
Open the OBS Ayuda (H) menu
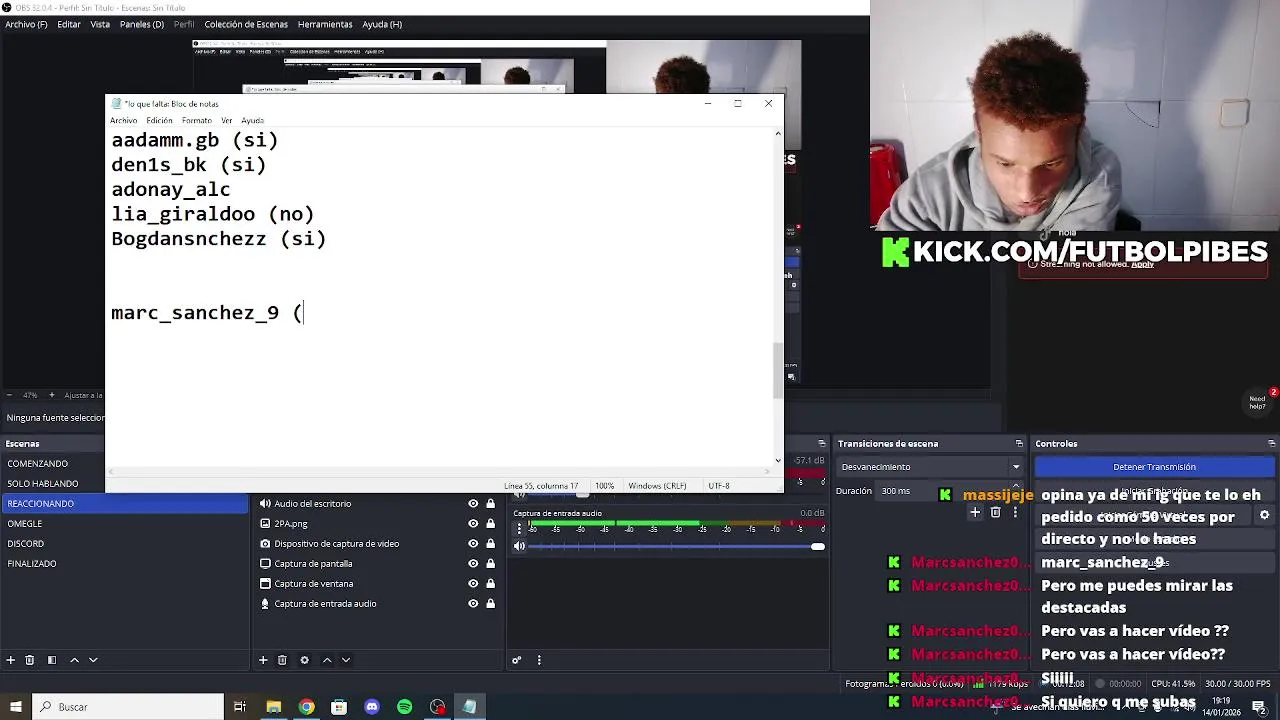pyautogui.click(x=382, y=24)
